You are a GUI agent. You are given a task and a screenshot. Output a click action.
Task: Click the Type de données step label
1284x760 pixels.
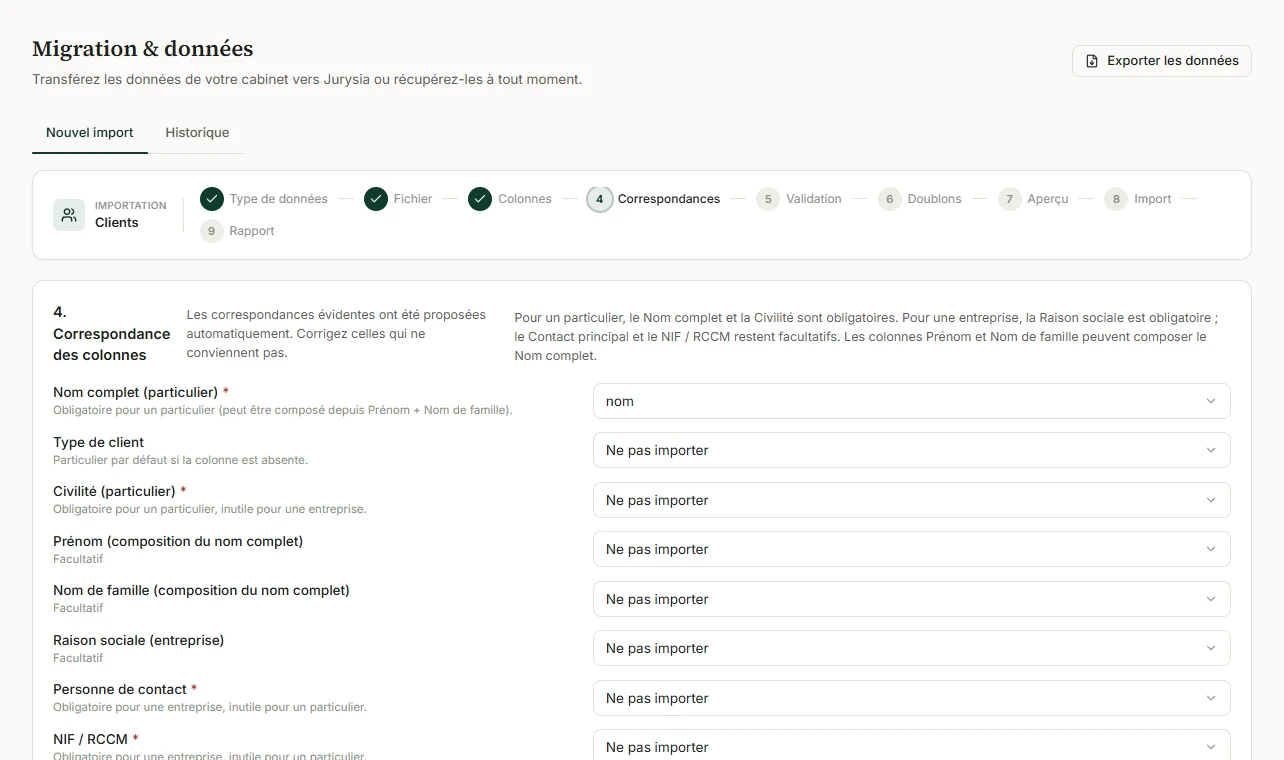pos(278,199)
